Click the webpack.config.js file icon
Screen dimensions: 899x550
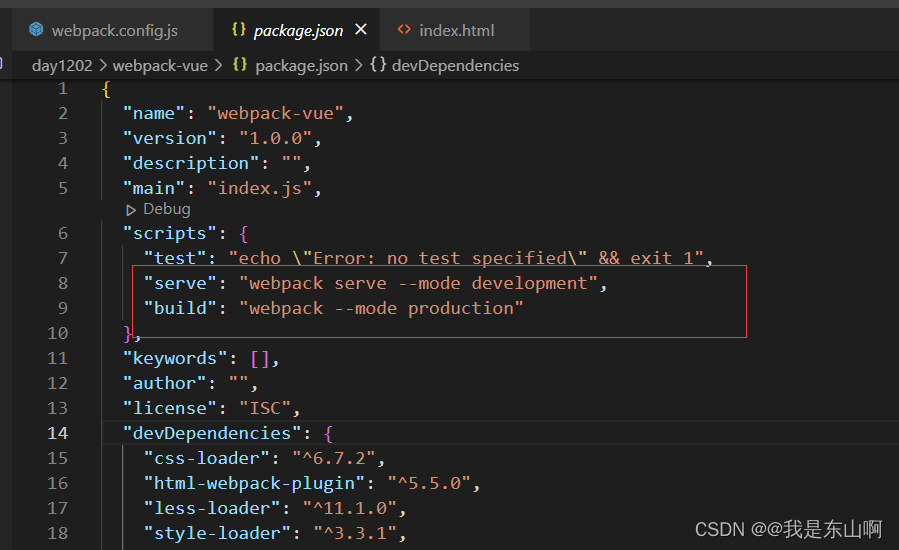(36, 29)
